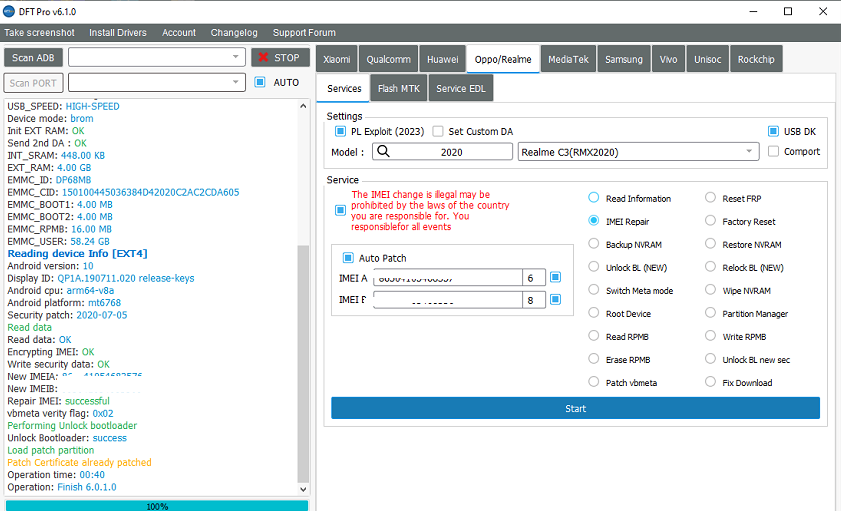Viewport: 841px width, 511px height.
Task: Click the log scrollbar up arrow
Action: click(x=303, y=106)
